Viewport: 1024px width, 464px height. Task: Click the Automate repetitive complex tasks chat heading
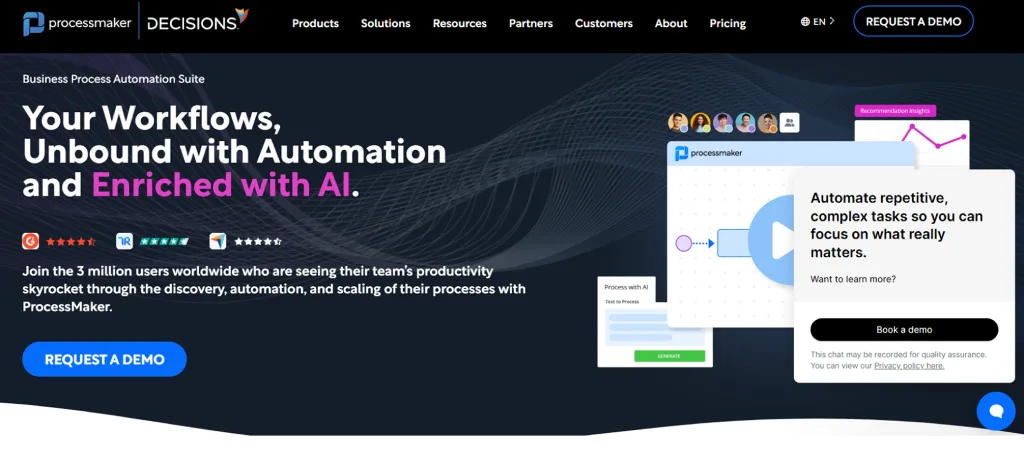(x=897, y=225)
